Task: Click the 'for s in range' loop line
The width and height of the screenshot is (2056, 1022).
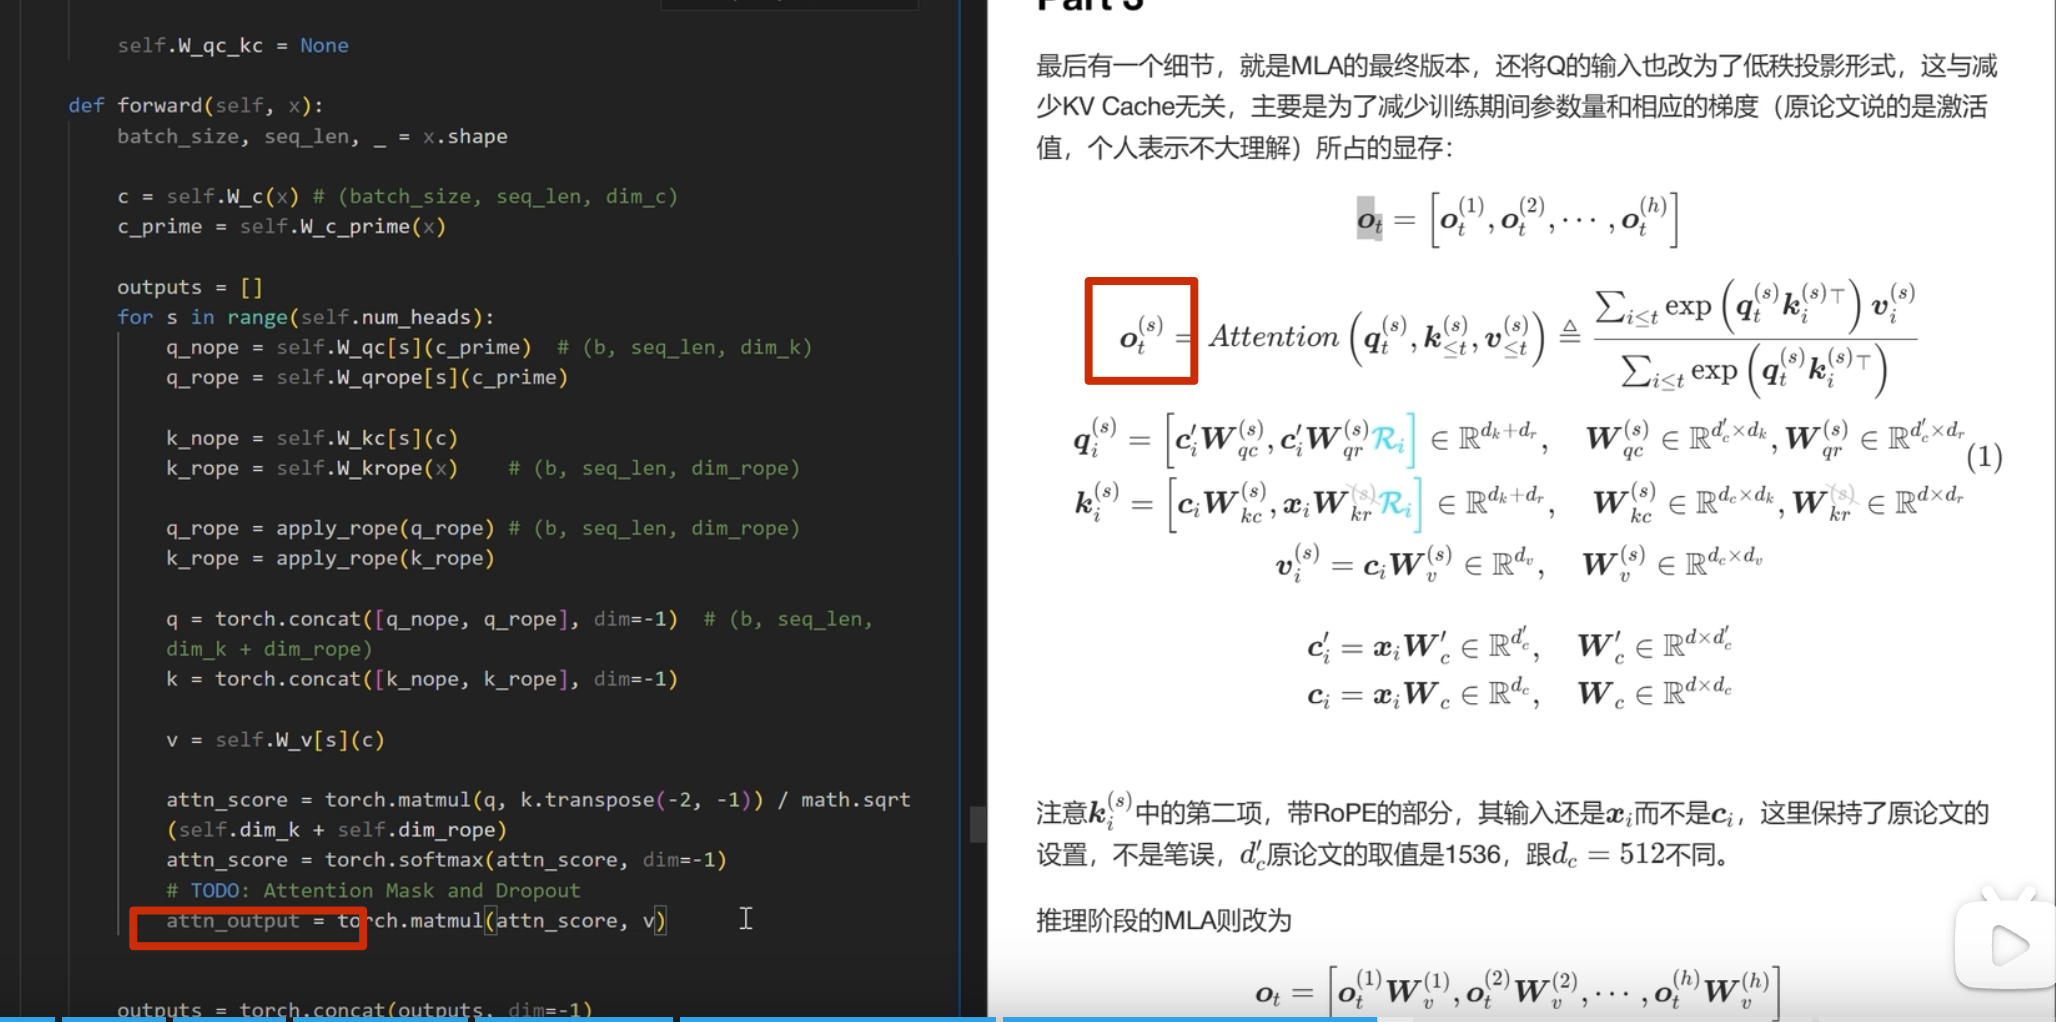Action: 305,318
